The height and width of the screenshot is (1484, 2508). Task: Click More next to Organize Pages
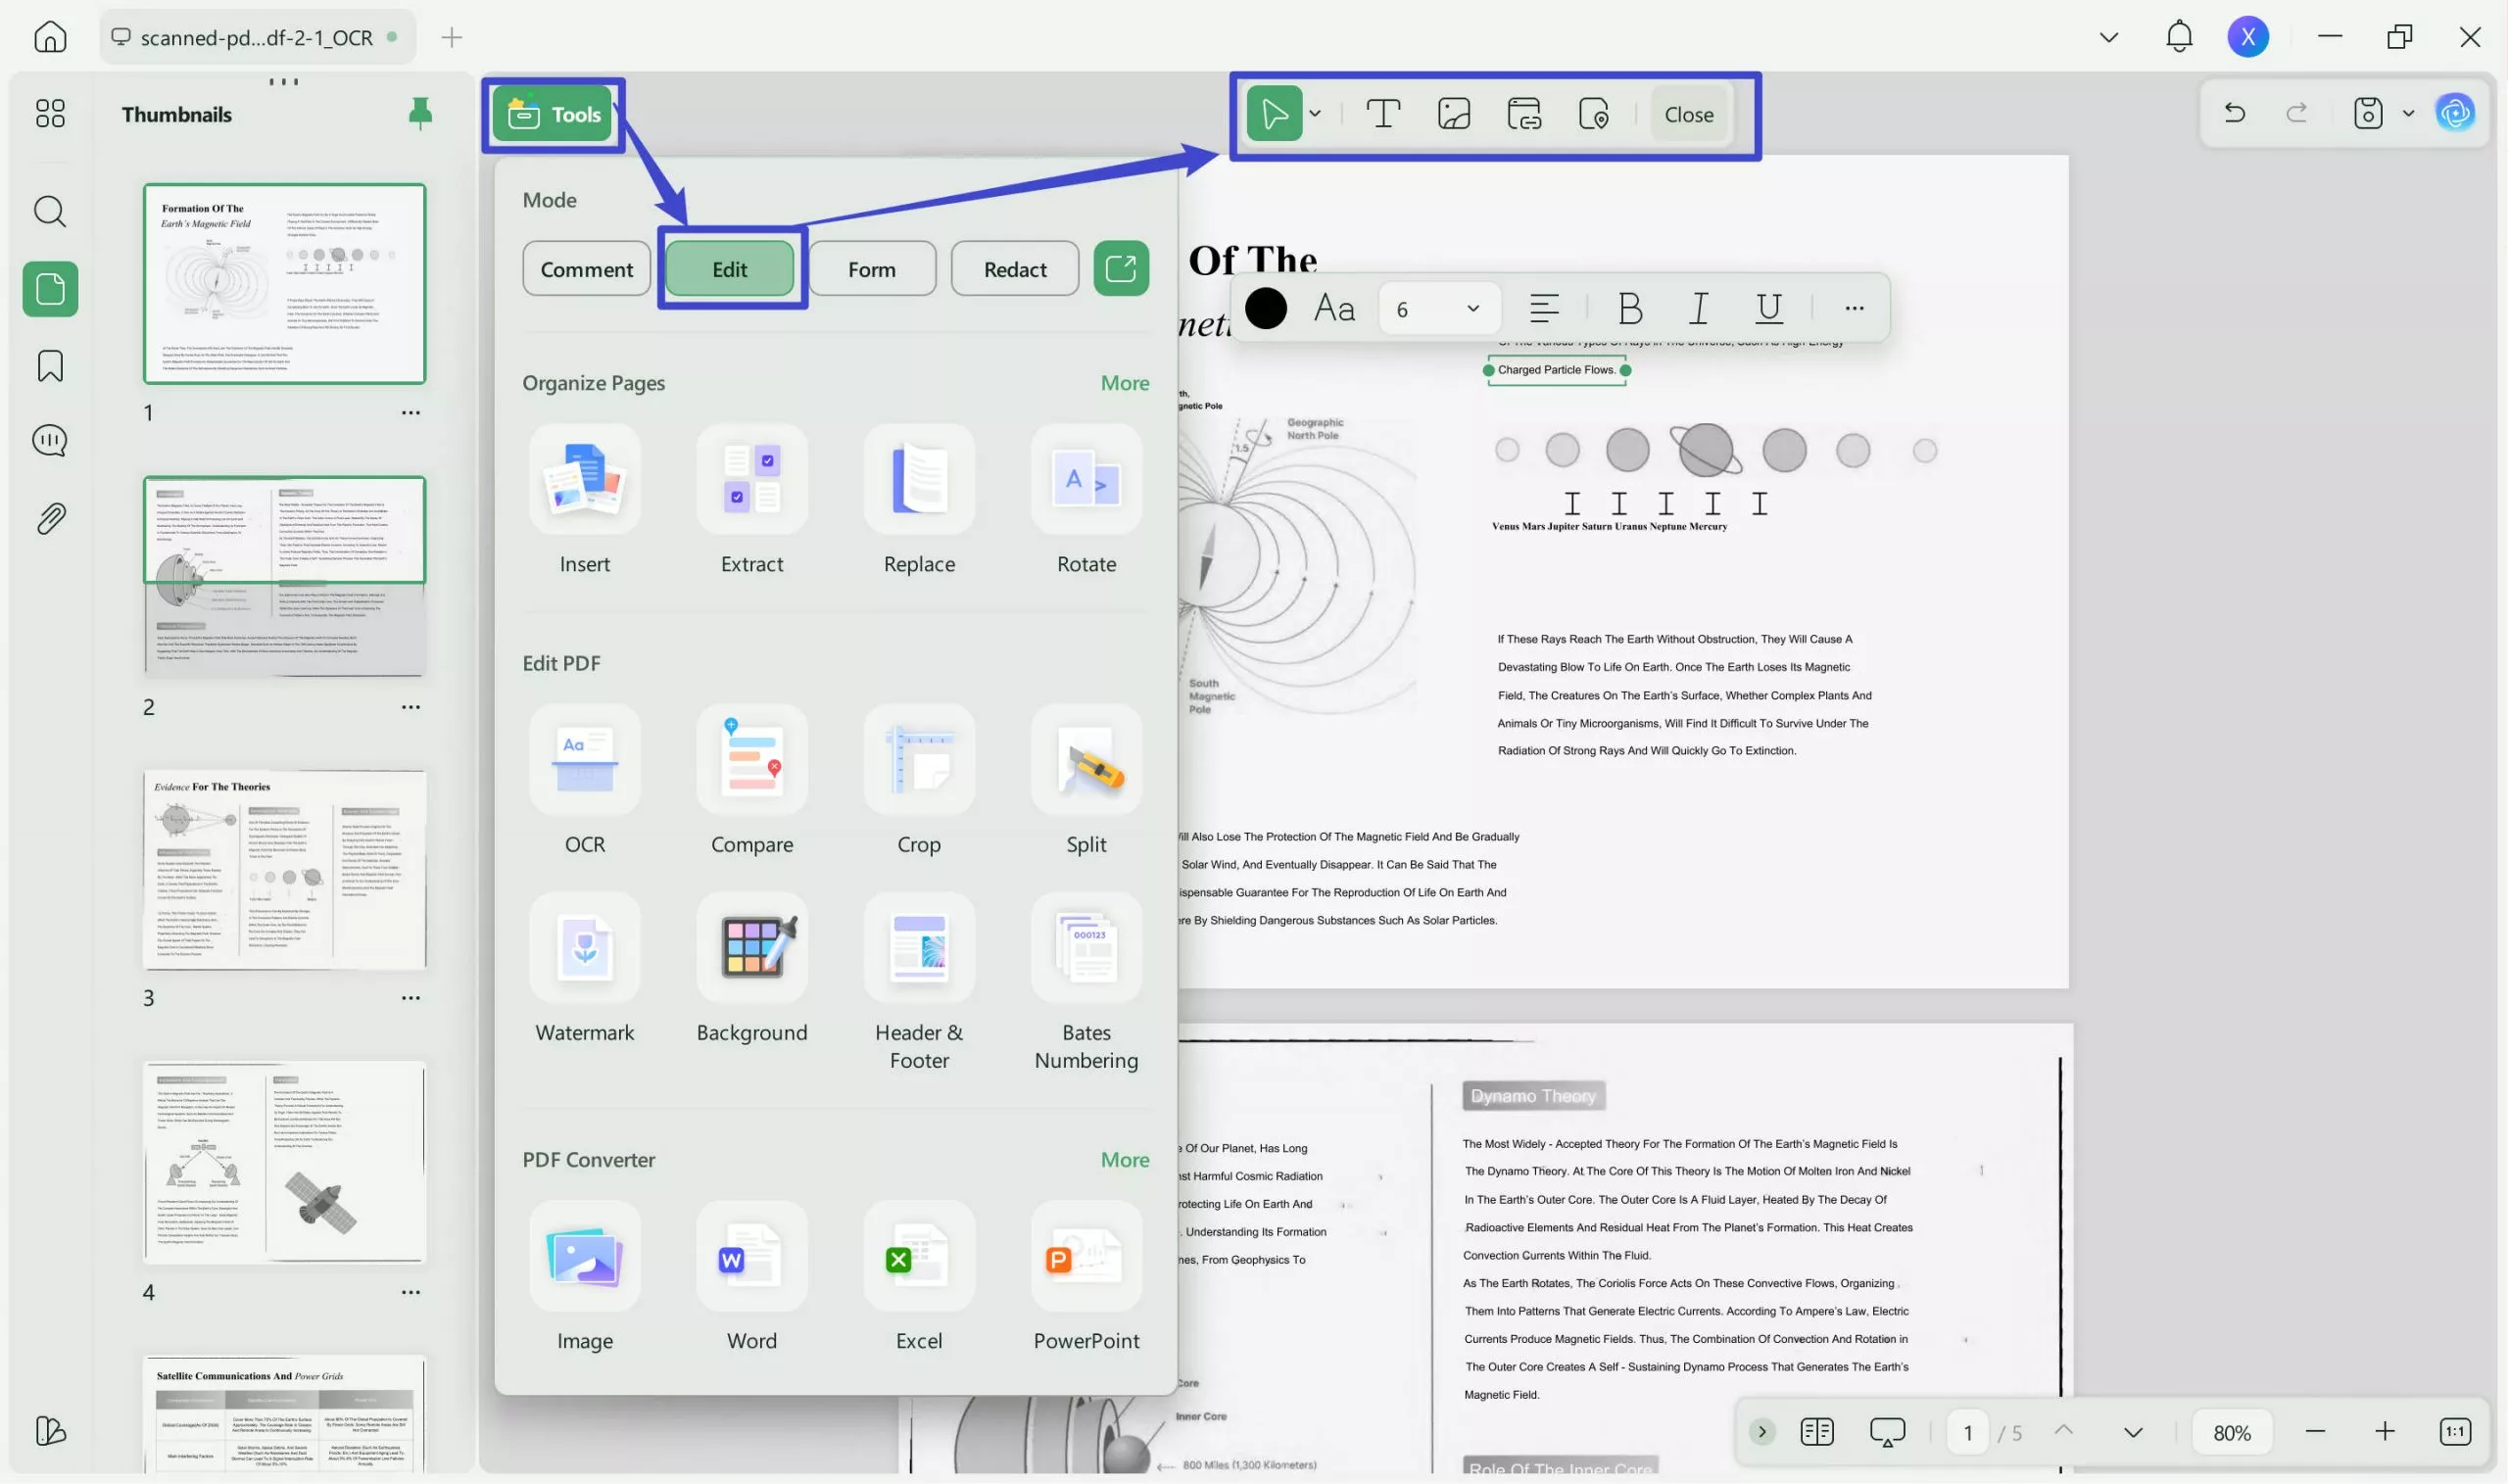click(x=1124, y=382)
